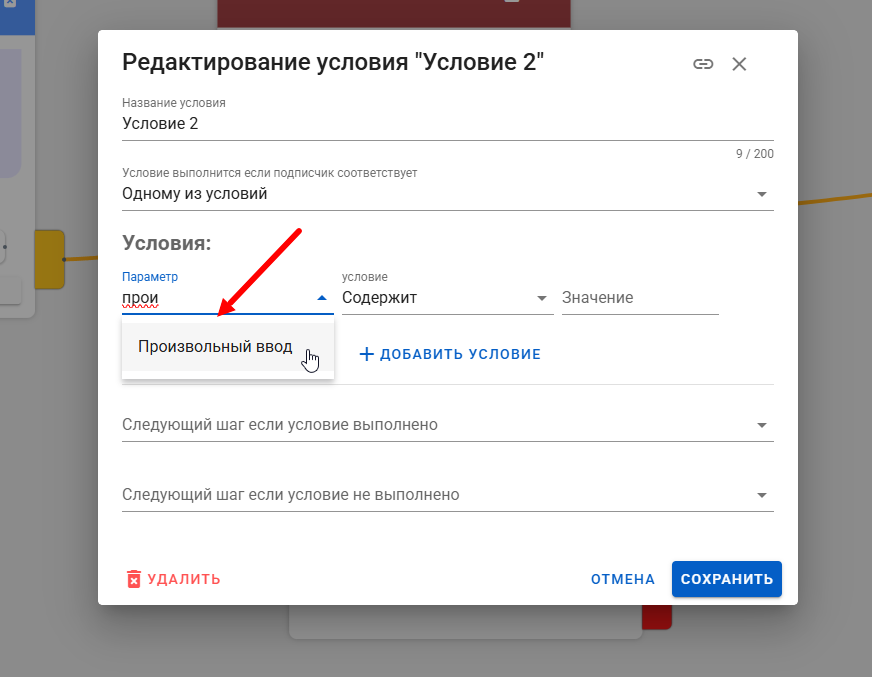Screen dimensions: 872x677
Task: Collapse the Параметр dropdown arrow
Action: [321, 298]
